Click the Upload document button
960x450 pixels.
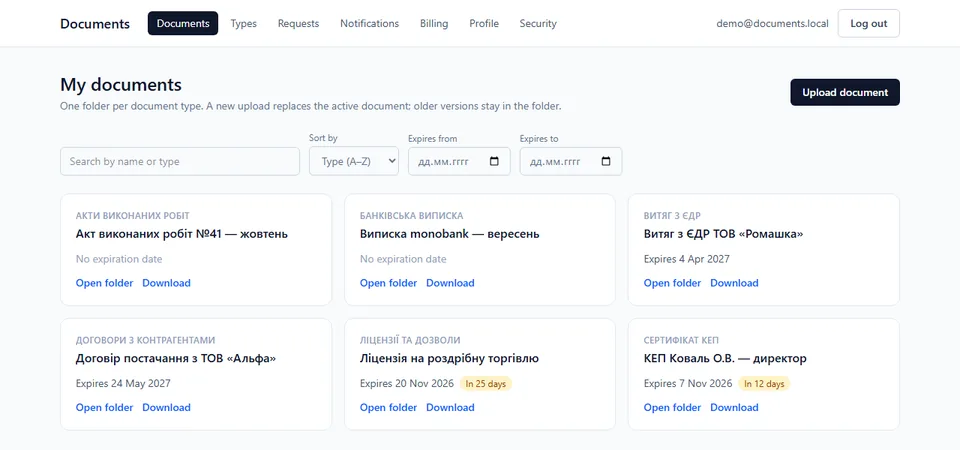[845, 92]
